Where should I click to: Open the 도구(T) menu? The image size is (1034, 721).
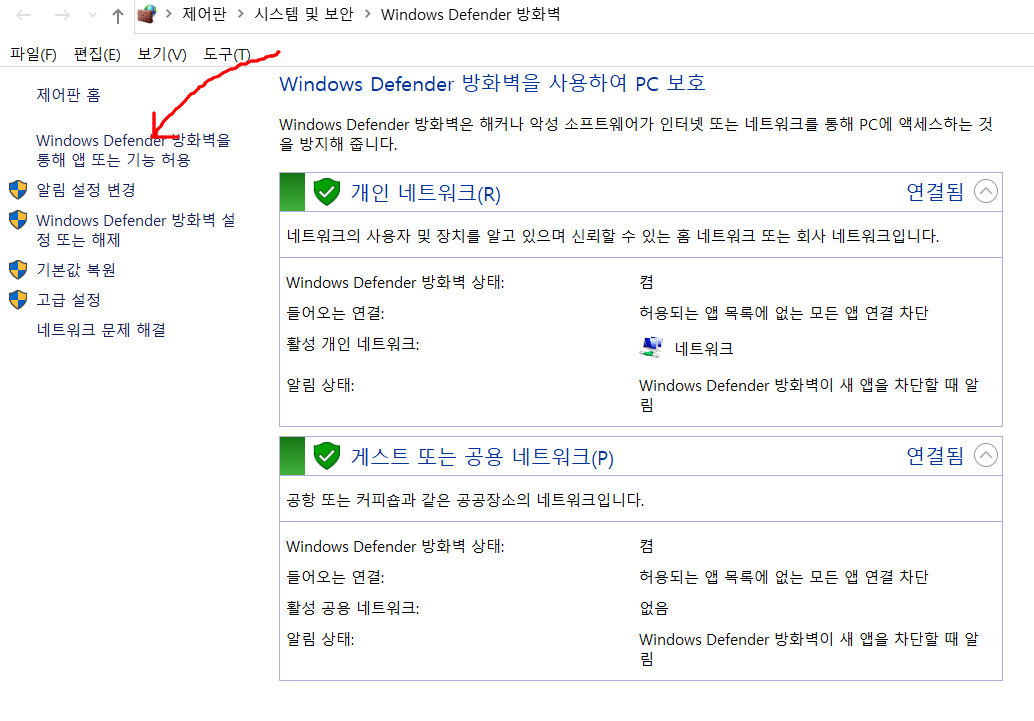[227, 54]
